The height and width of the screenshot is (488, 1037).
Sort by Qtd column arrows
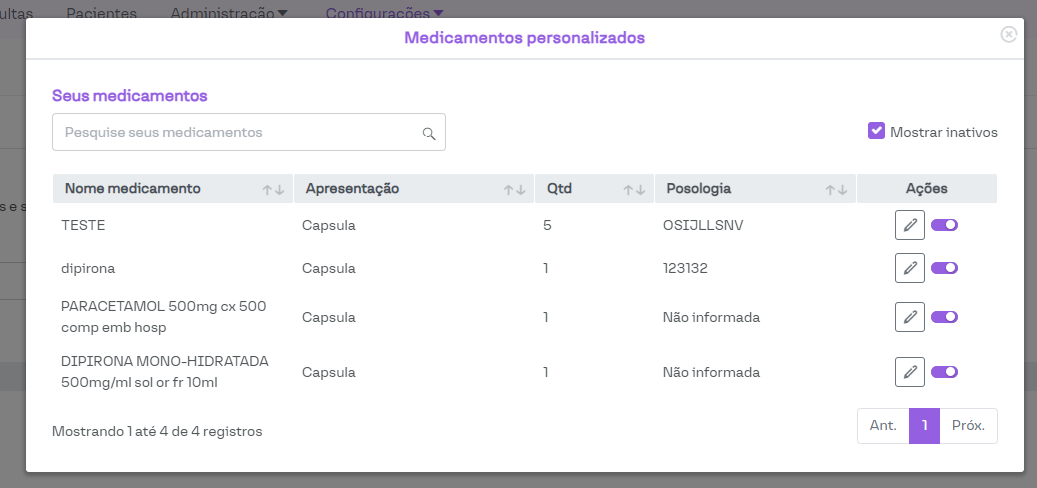(x=634, y=189)
